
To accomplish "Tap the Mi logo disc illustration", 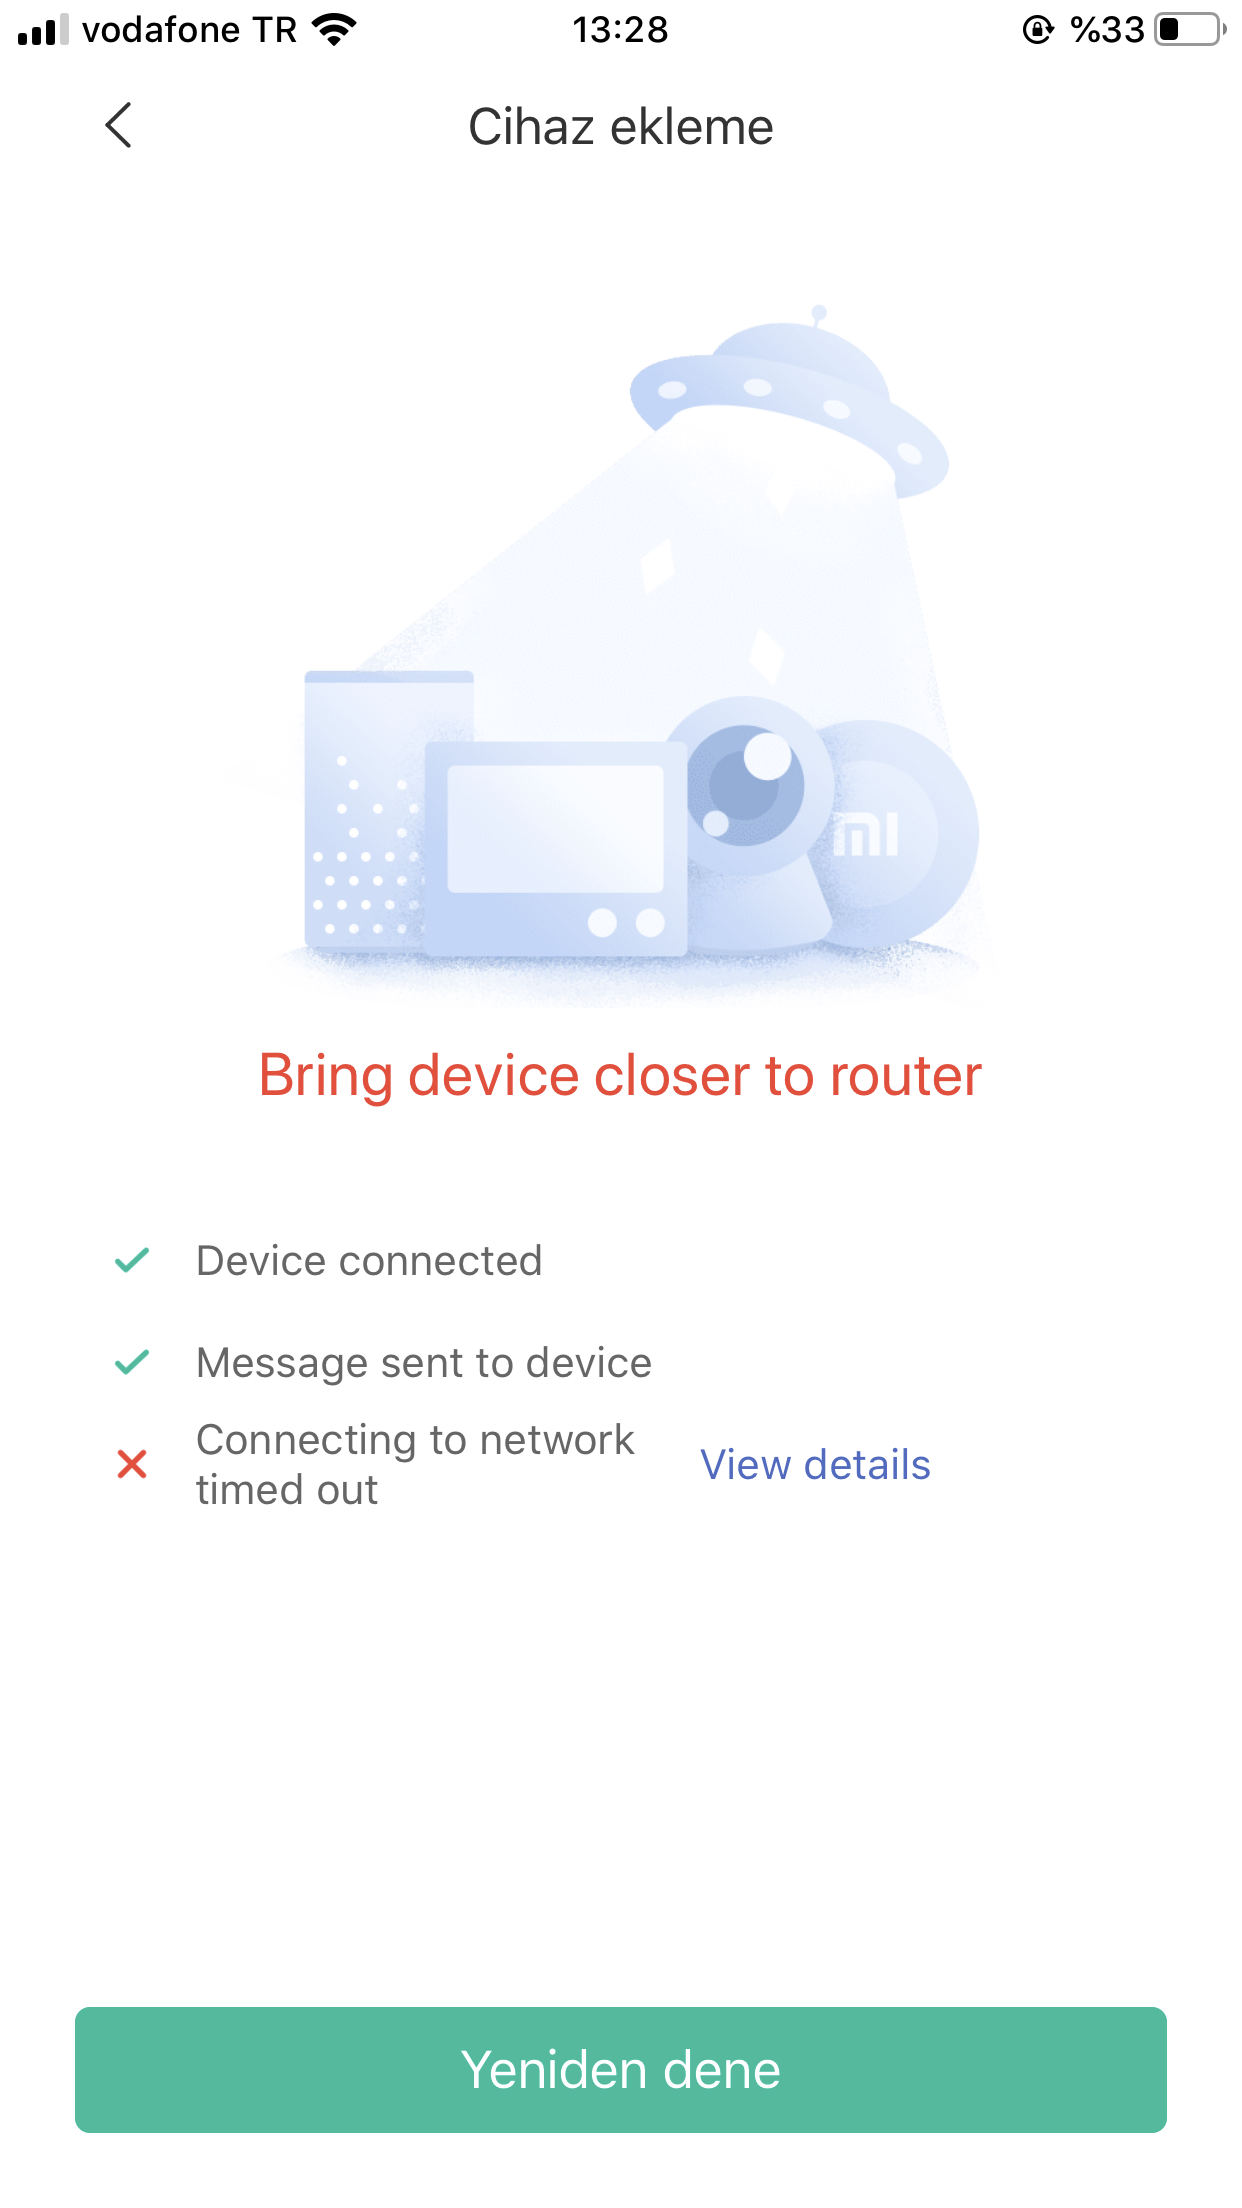I will 893,834.
